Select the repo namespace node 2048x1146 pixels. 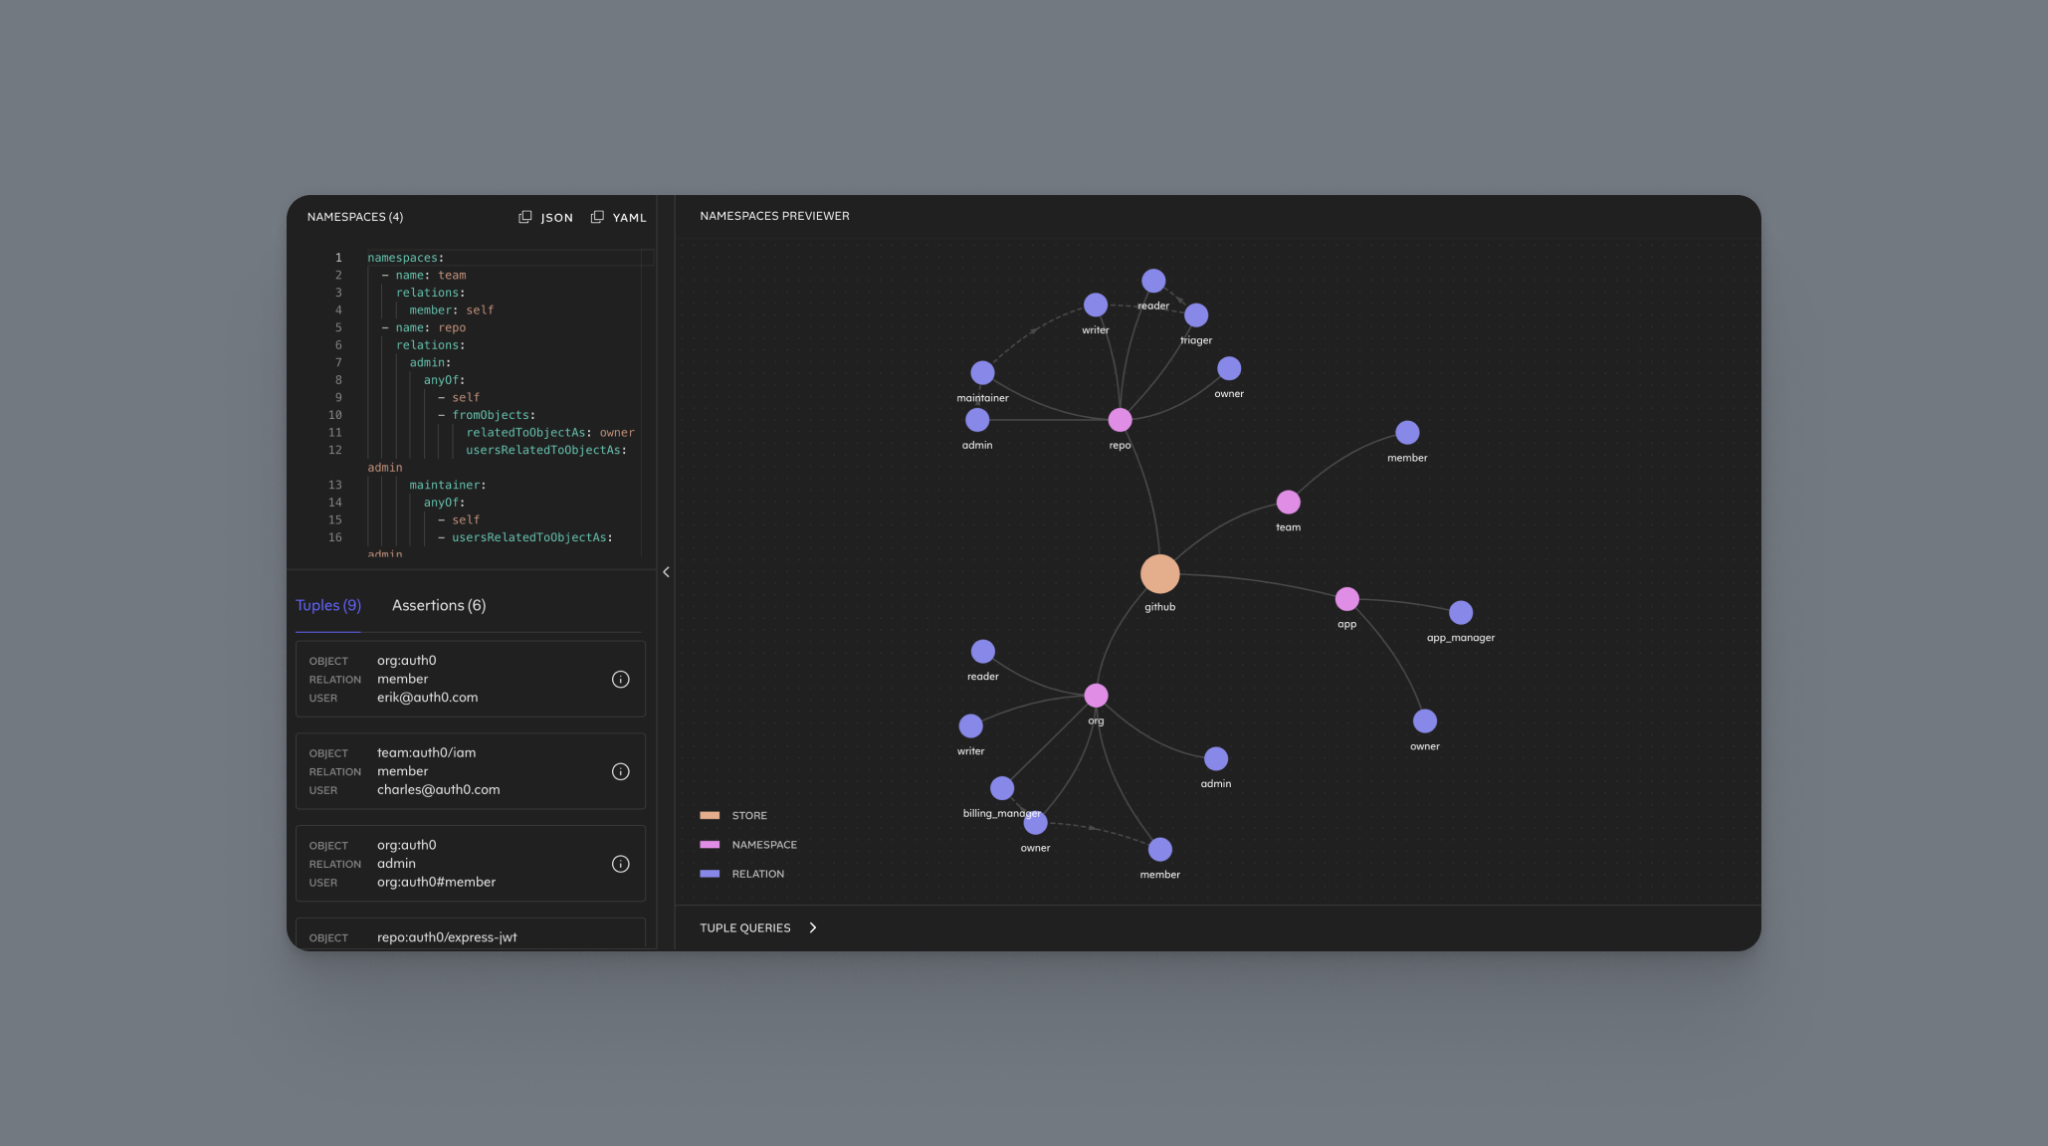(1120, 420)
